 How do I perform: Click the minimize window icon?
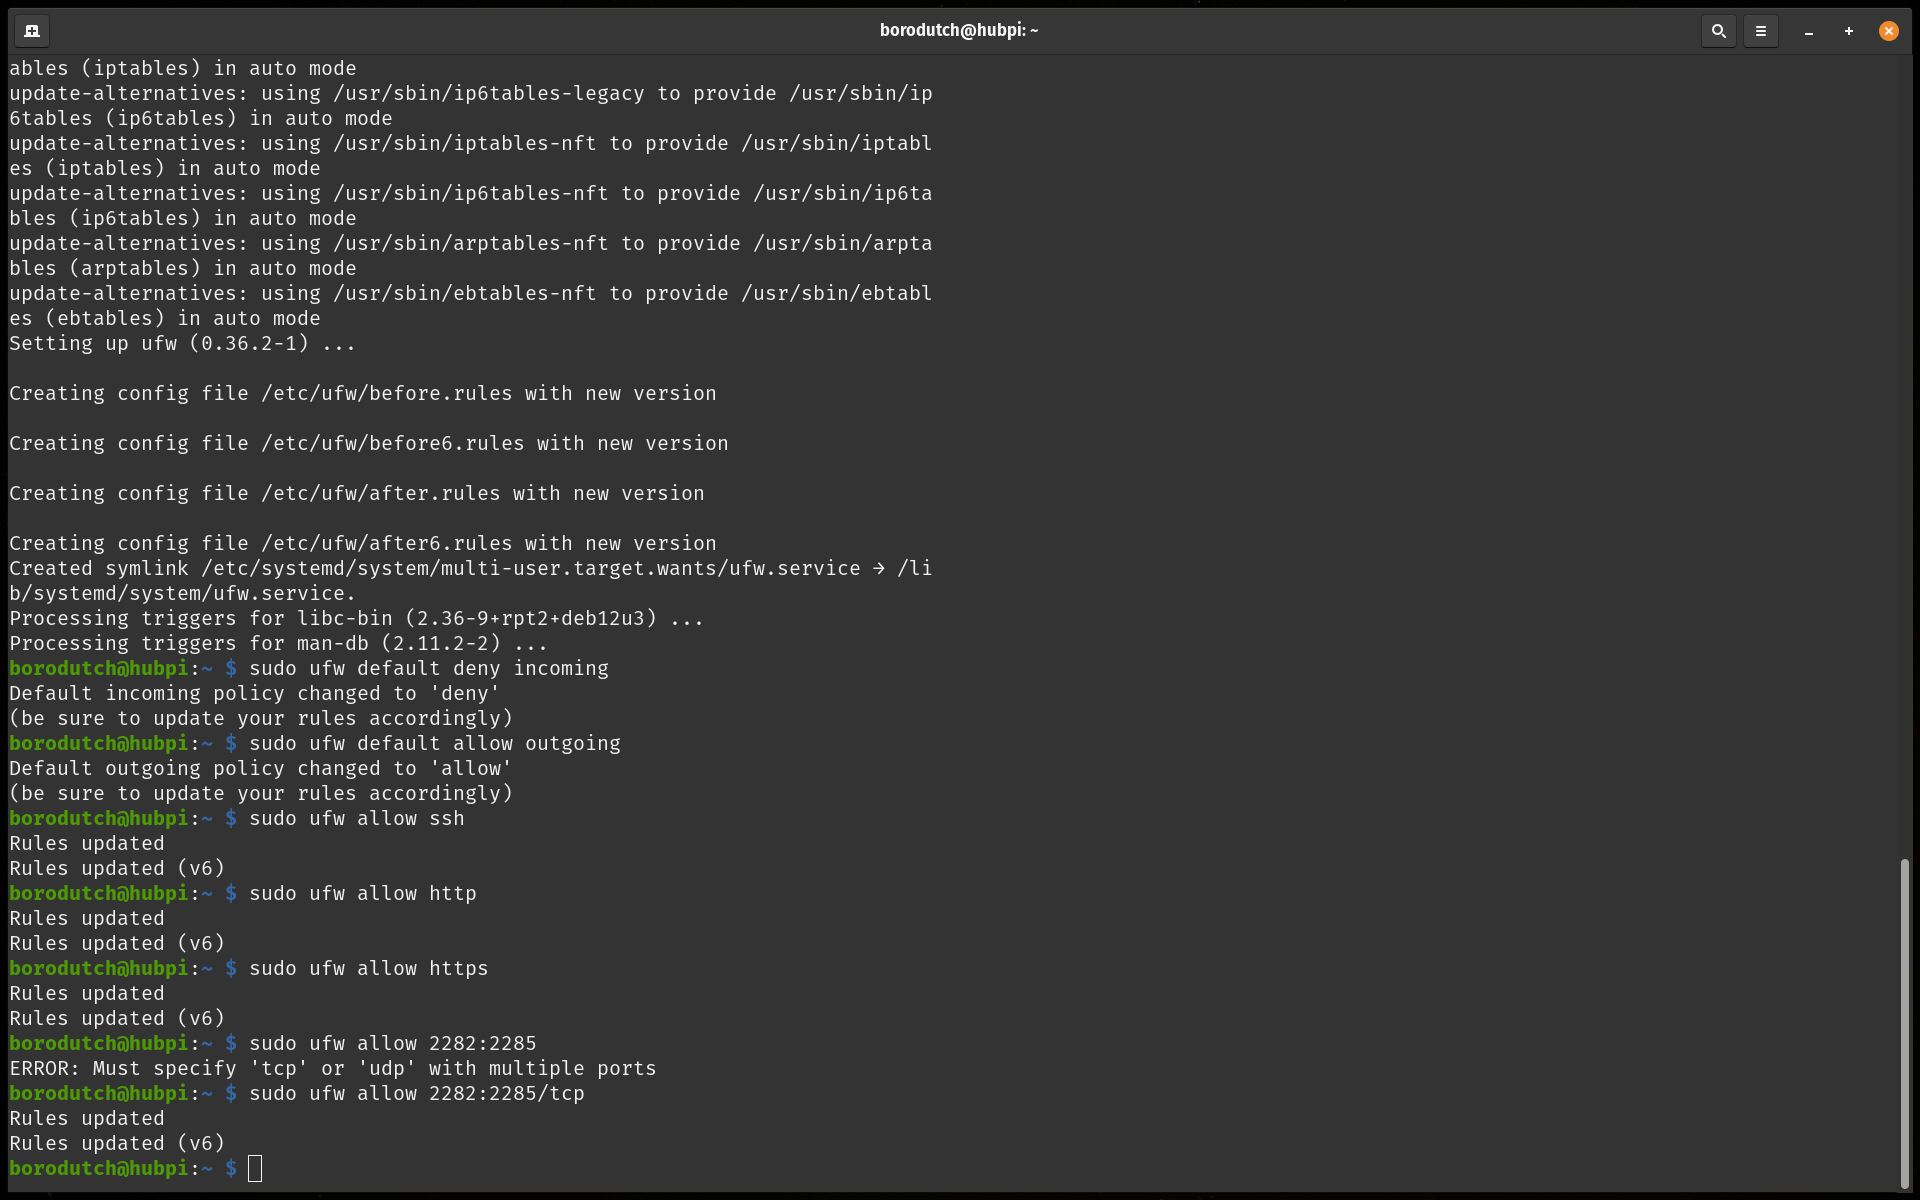pos(1808,30)
